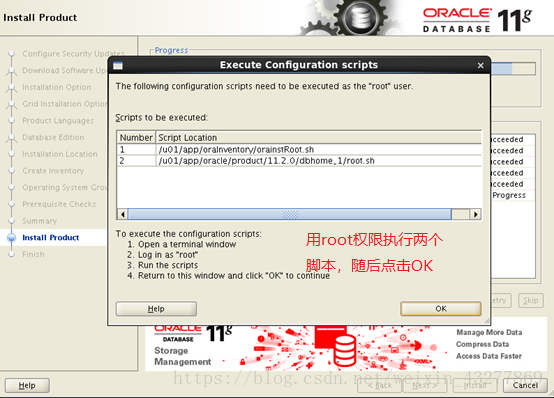
Task: Click the Storage Management banner image
Action: click(x=346, y=348)
